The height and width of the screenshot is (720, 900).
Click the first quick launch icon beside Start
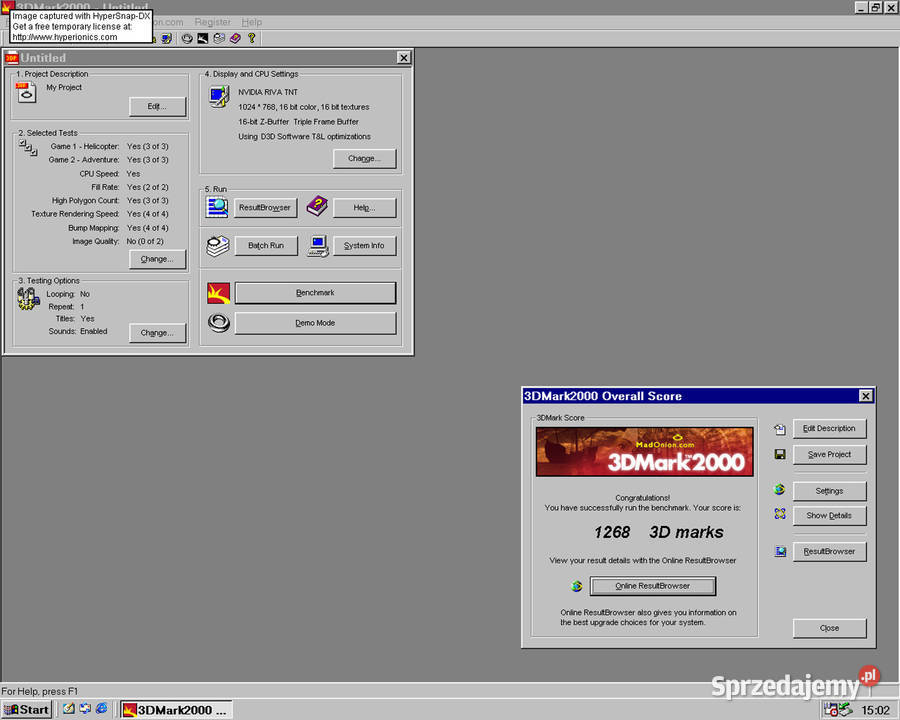tap(68, 709)
